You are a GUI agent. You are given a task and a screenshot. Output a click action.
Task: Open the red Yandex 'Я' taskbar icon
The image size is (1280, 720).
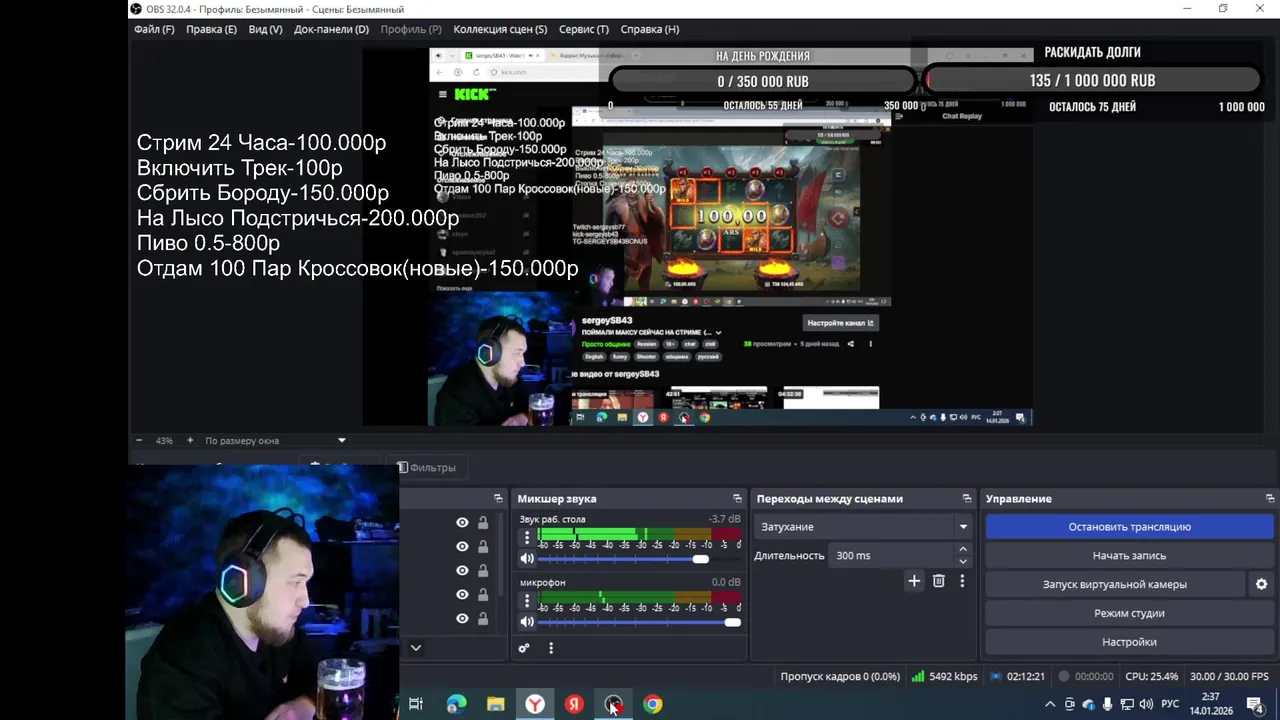574,704
